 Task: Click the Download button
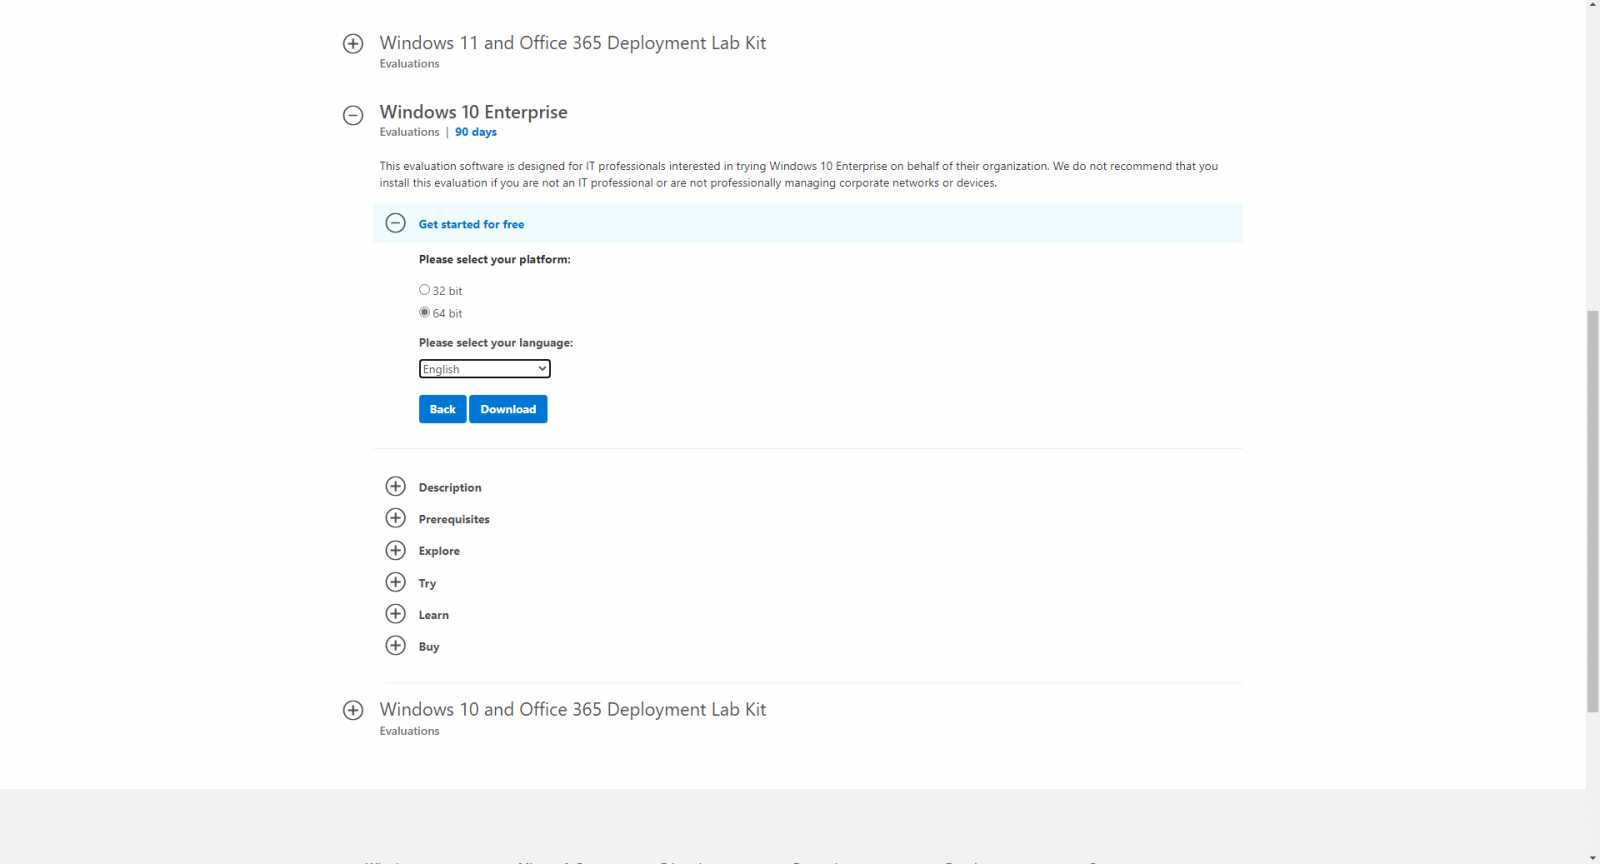pos(508,409)
